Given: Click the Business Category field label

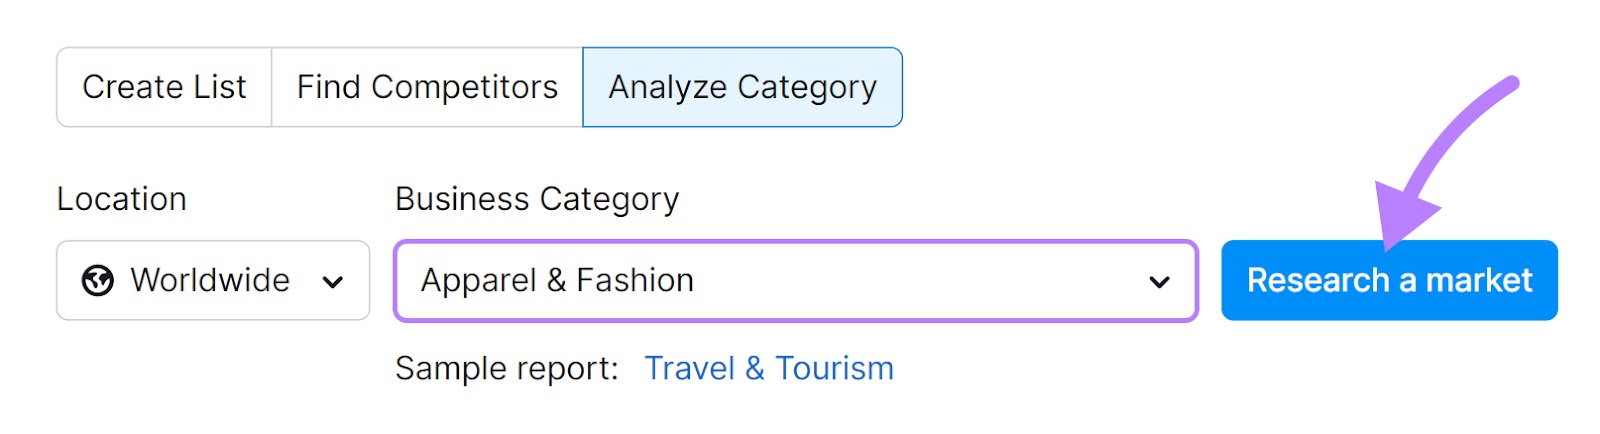Looking at the screenshot, I should tap(537, 200).
